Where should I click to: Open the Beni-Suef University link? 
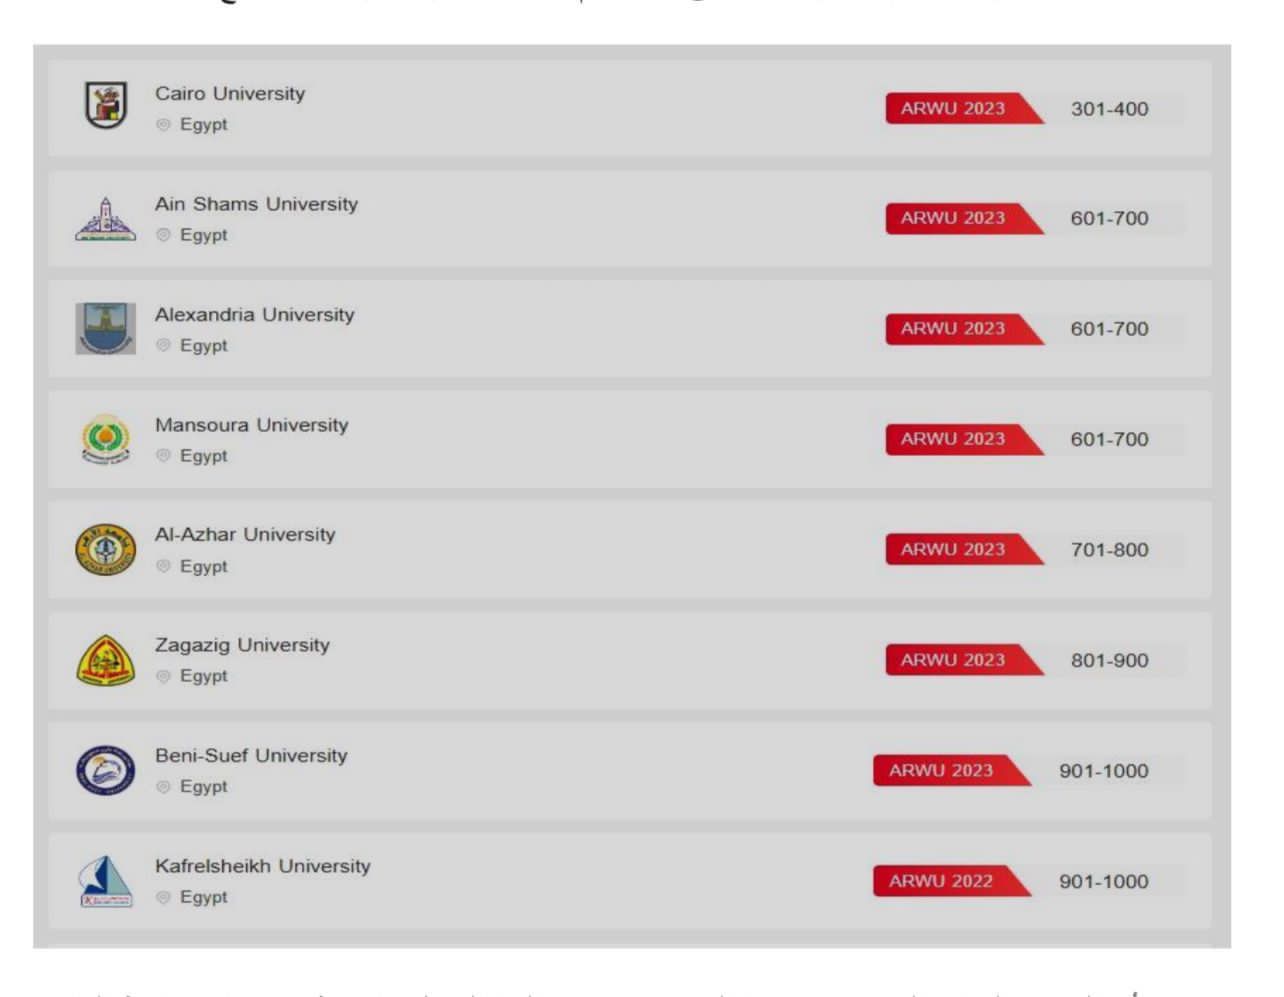click(x=251, y=756)
